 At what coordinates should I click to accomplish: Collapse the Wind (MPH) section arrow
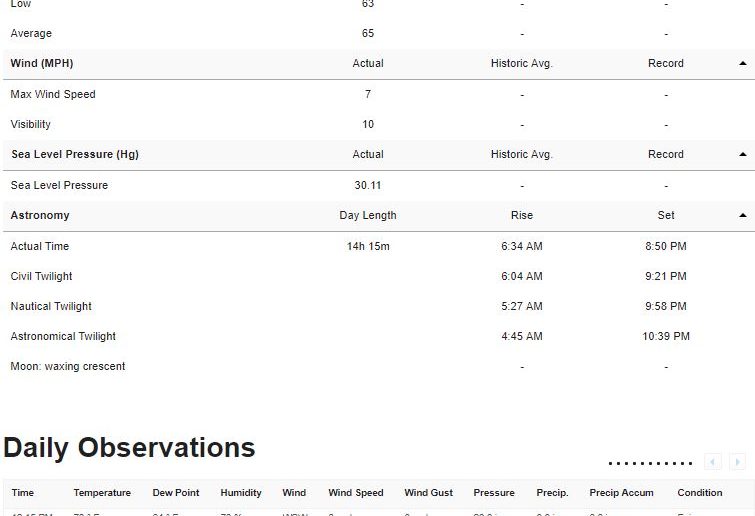tap(742, 64)
